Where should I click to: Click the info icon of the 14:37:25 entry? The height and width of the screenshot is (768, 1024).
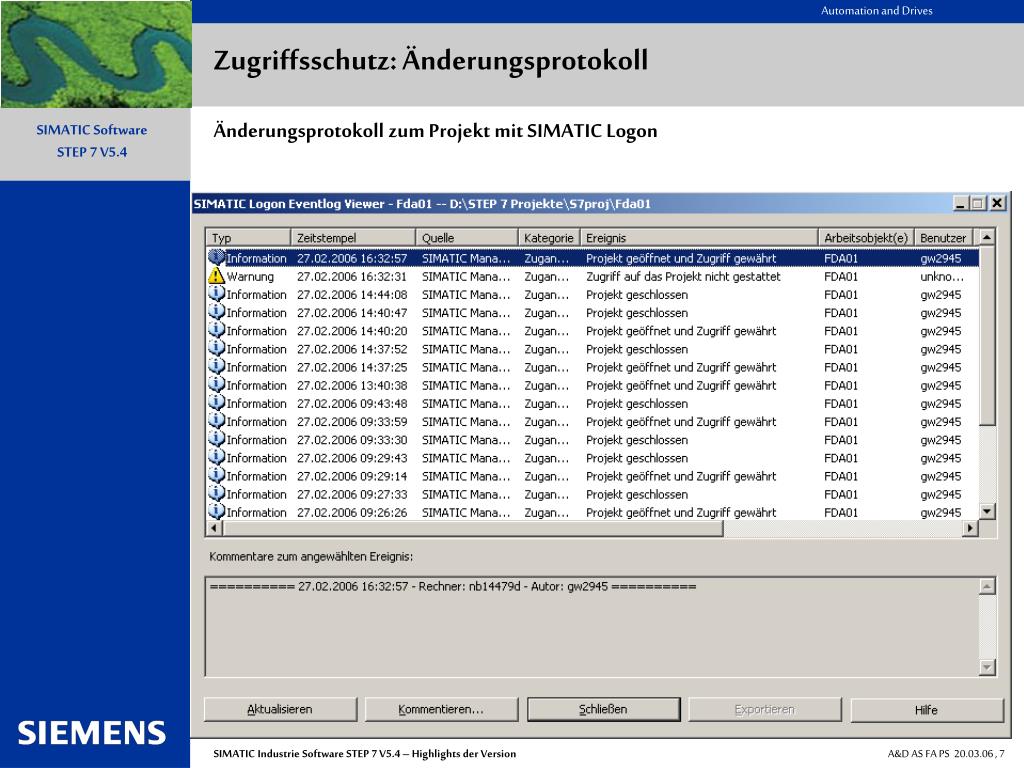click(217, 367)
